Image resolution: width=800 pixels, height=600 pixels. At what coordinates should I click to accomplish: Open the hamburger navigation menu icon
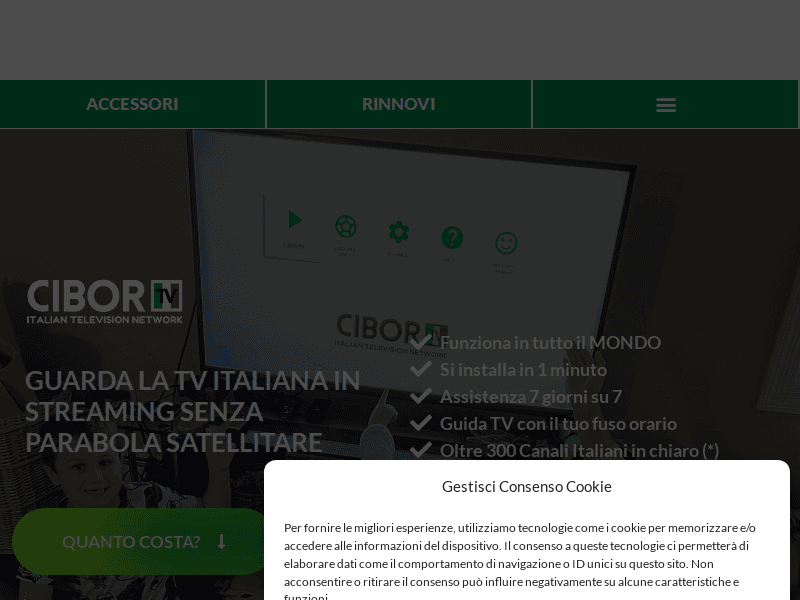click(666, 104)
